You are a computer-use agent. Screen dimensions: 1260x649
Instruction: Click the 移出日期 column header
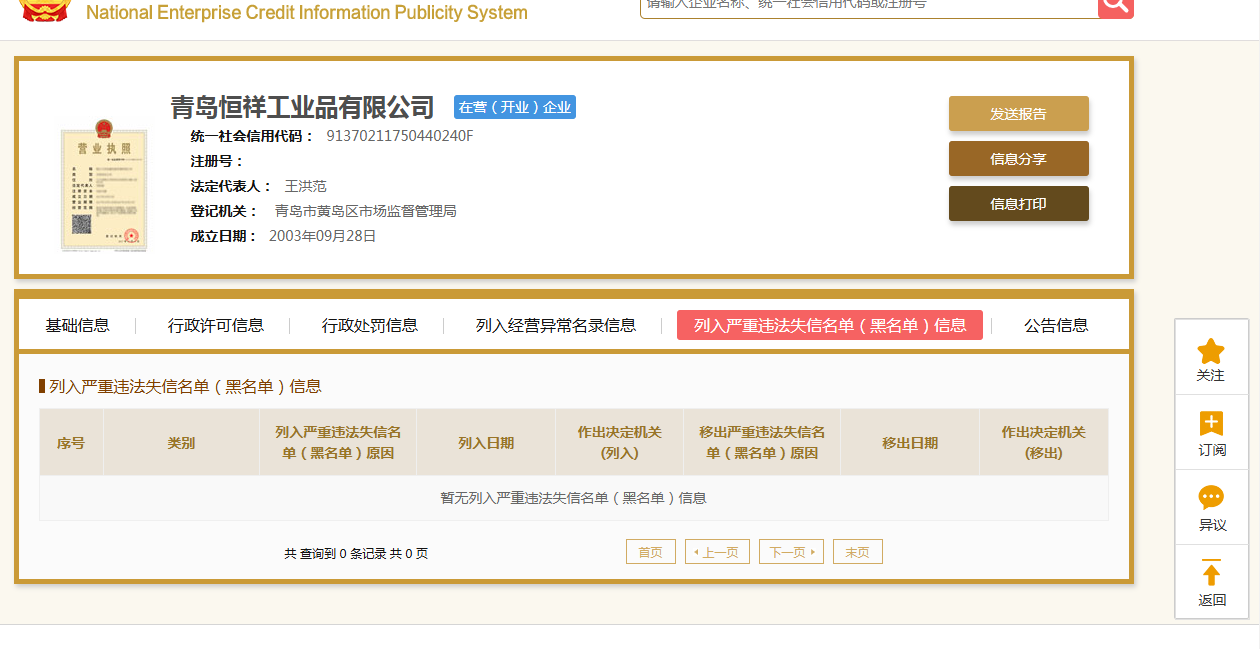point(910,442)
